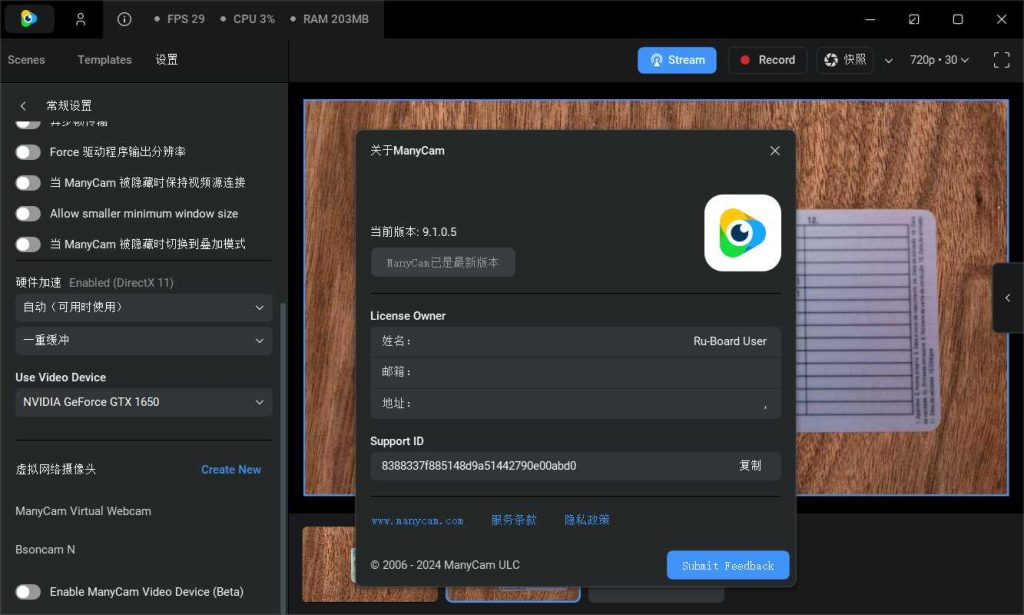Click ManyCam已是最新版本 update button

[x=443, y=262]
